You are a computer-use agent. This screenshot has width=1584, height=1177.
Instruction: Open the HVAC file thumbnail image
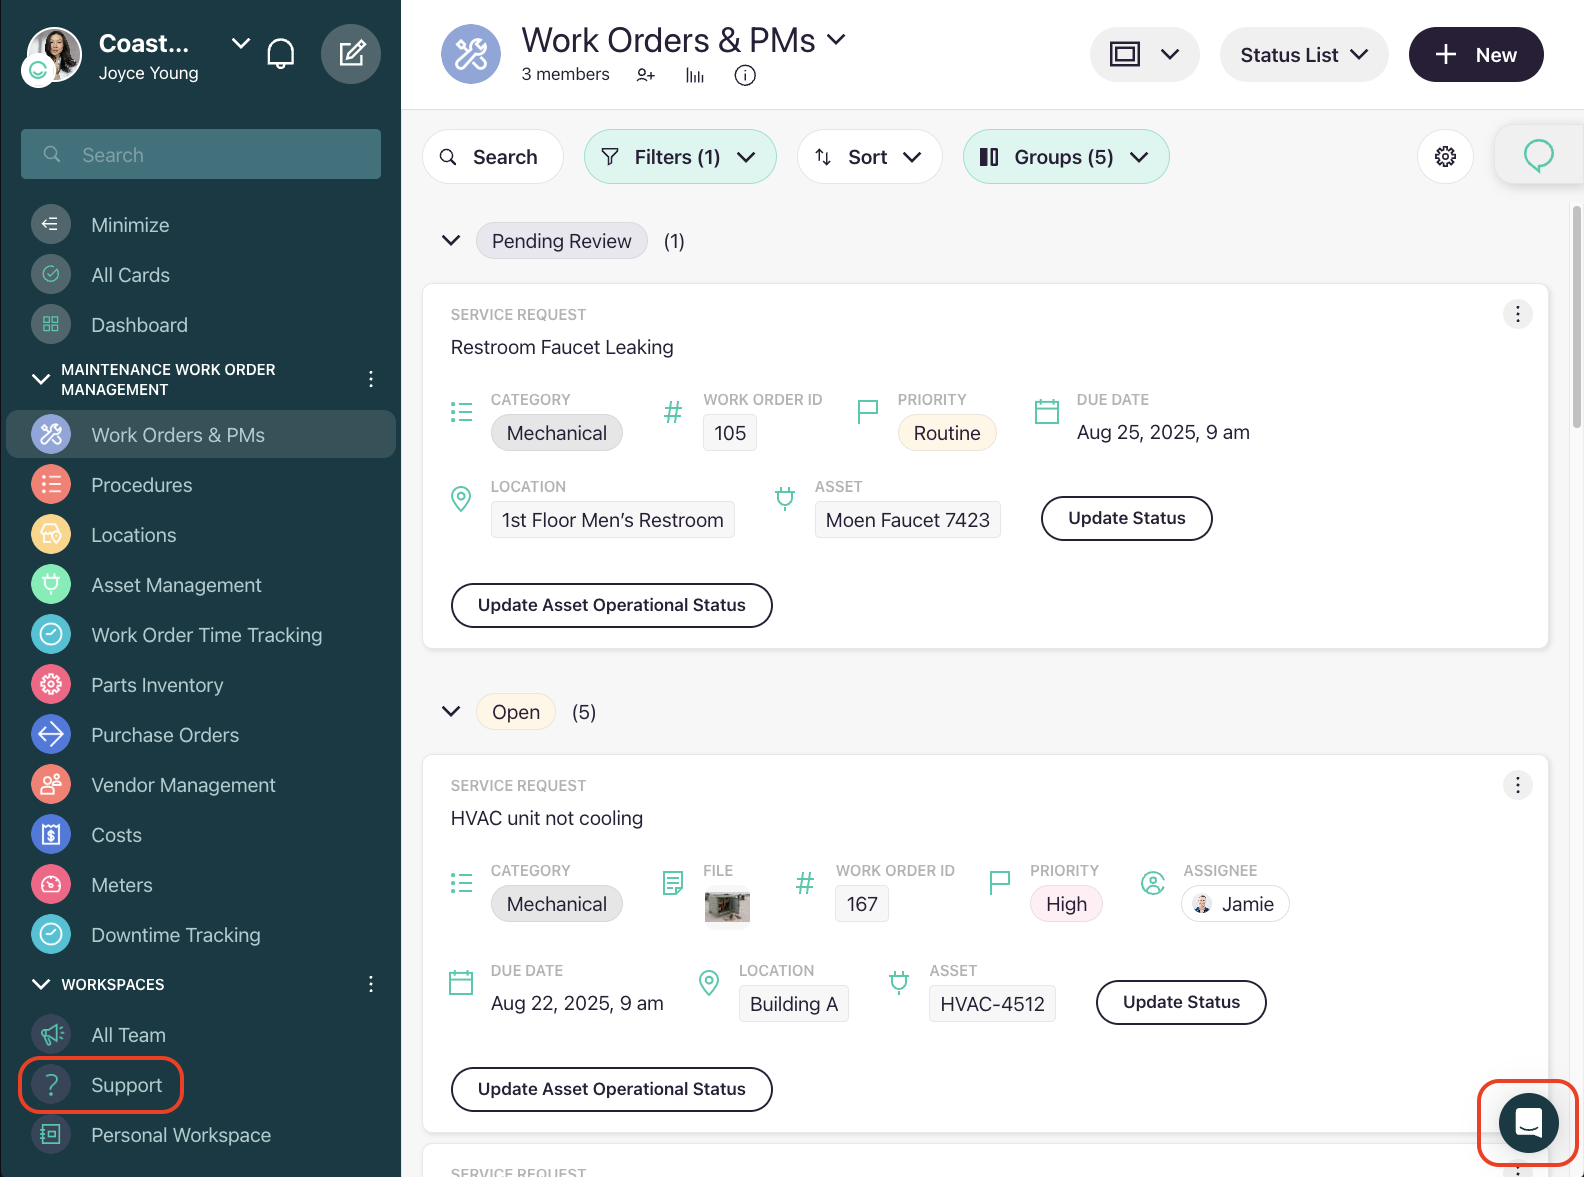[x=727, y=906]
